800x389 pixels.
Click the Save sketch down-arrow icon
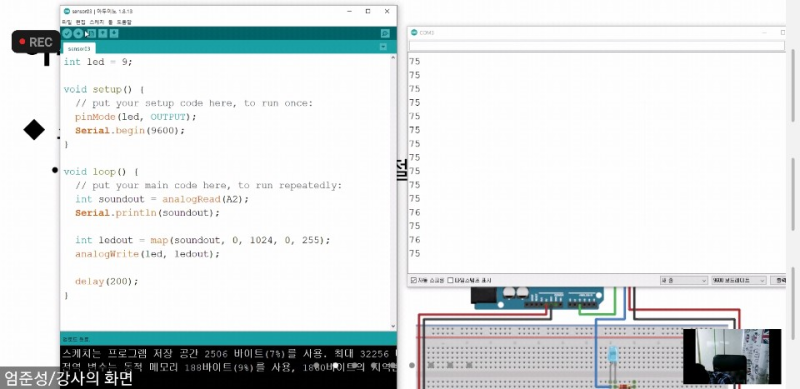pyautogui.click(x=114, y=34)
